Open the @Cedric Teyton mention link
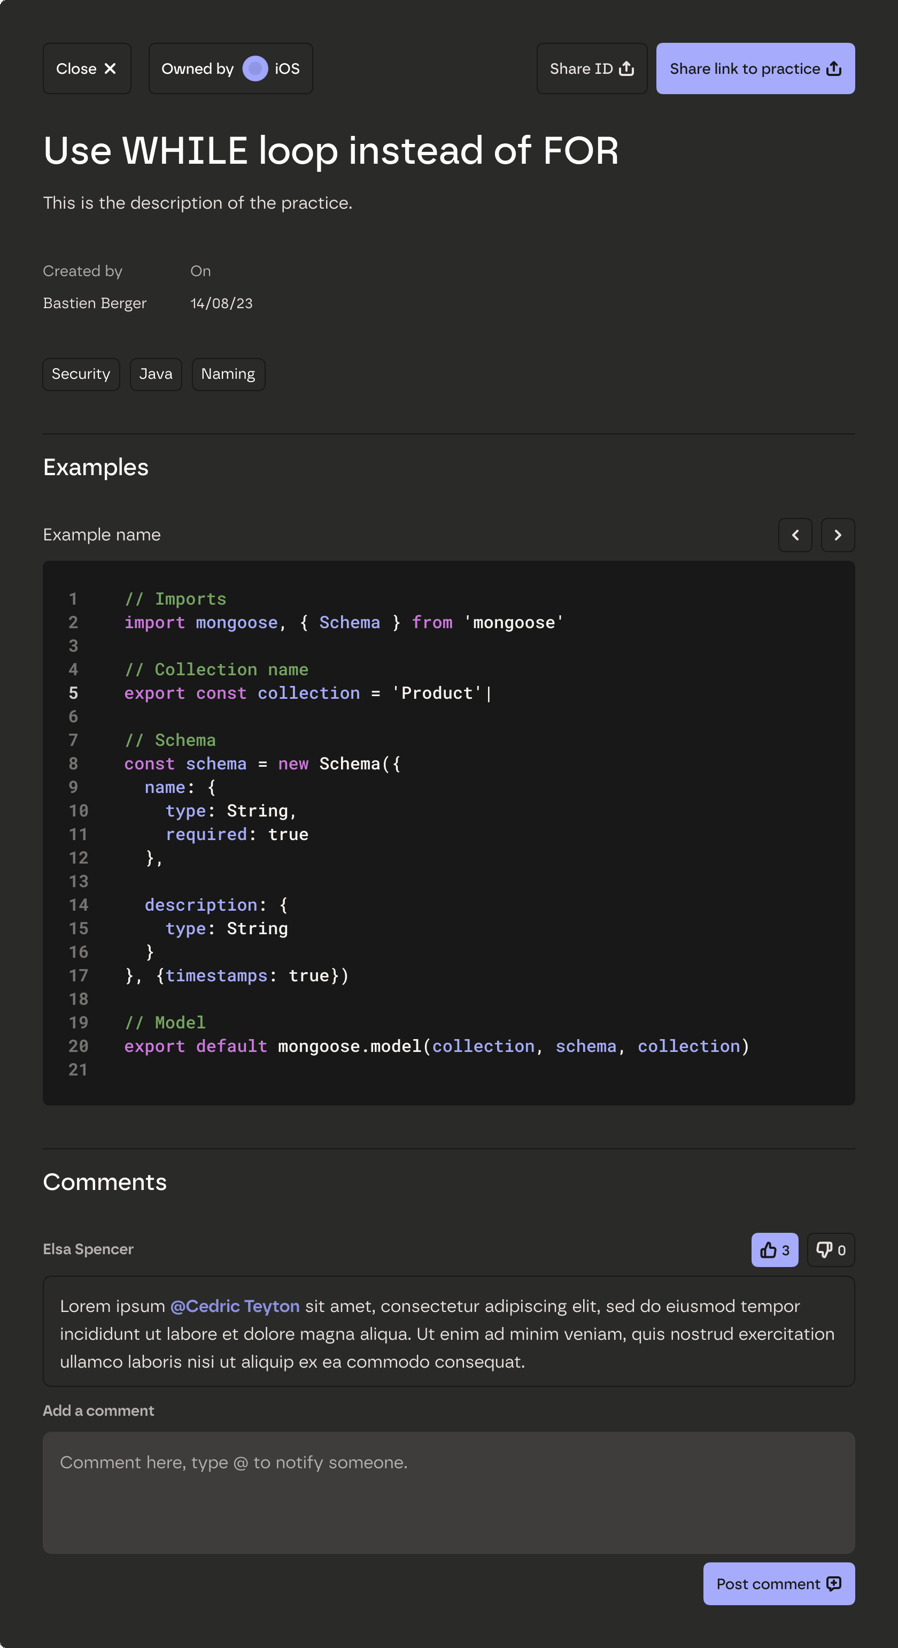 (235, 1306)
